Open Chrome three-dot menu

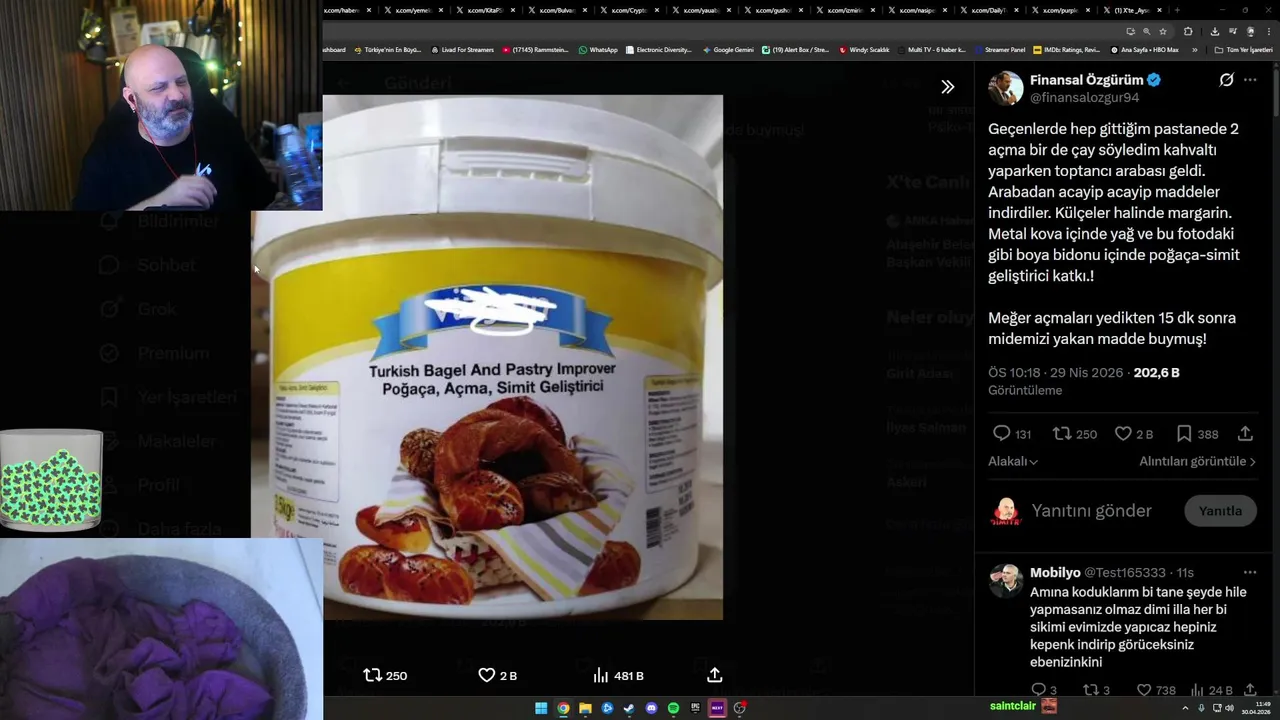click(1269, 31)
